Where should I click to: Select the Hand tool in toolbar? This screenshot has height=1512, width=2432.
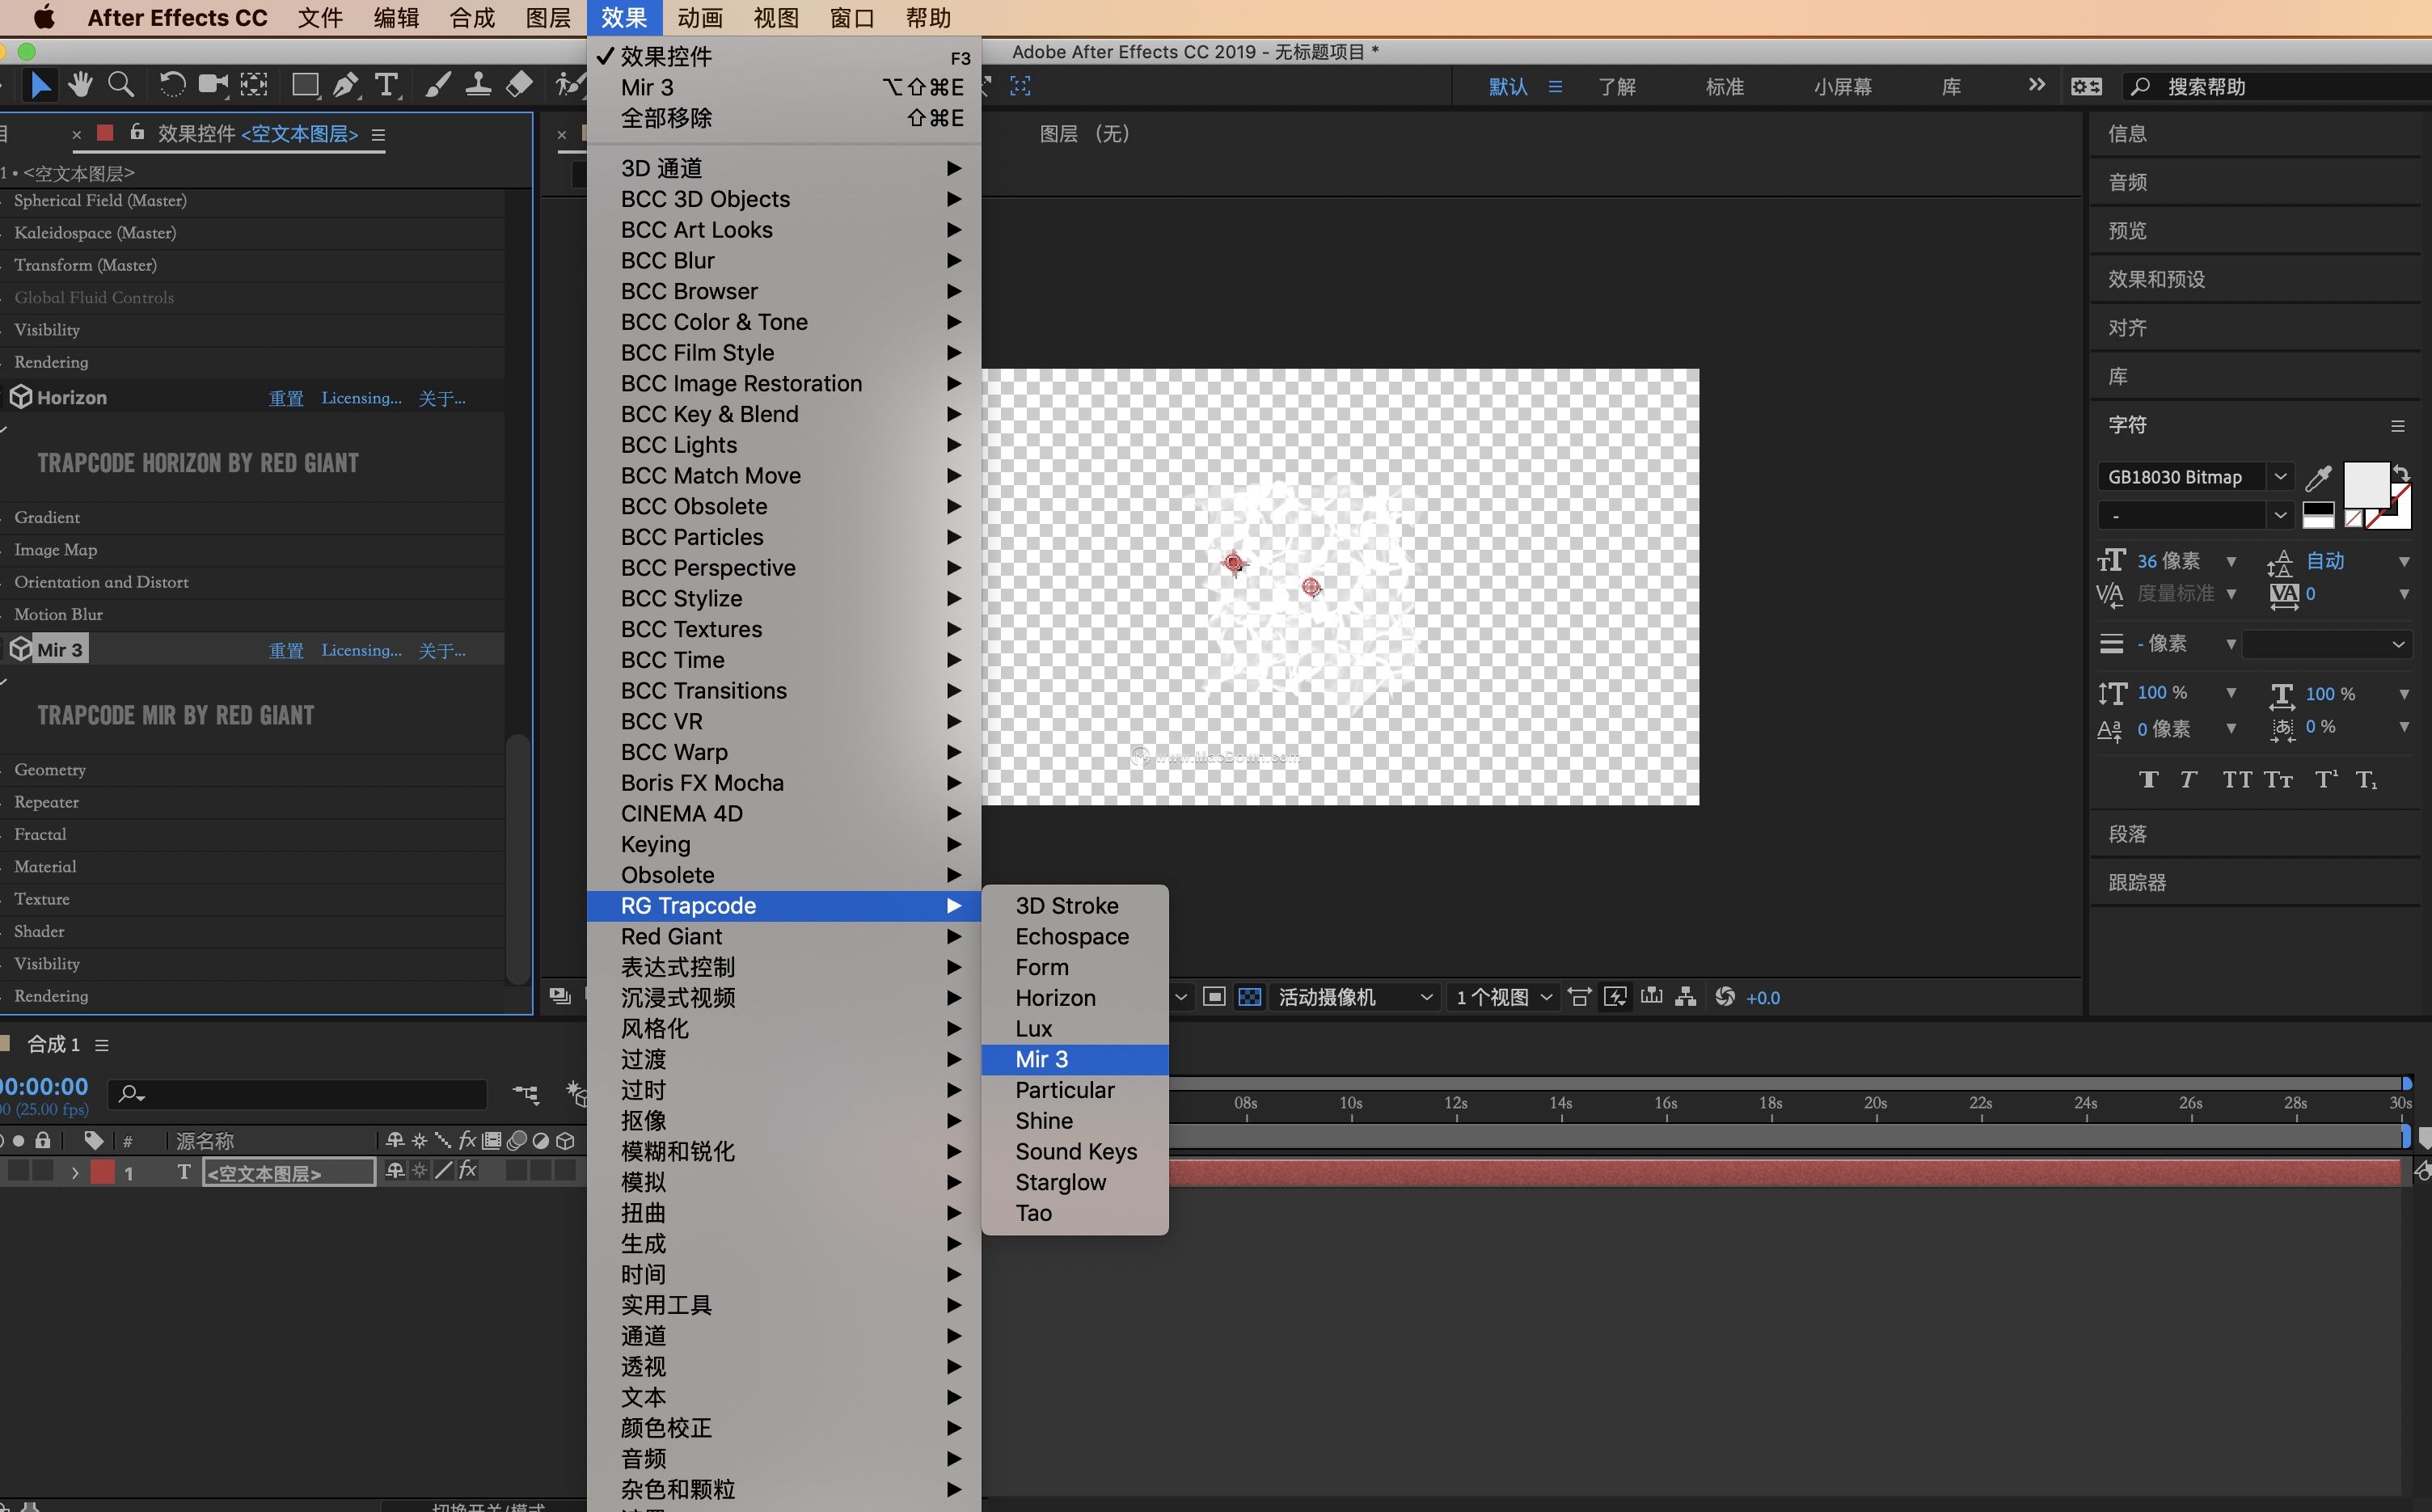[80, 86]
